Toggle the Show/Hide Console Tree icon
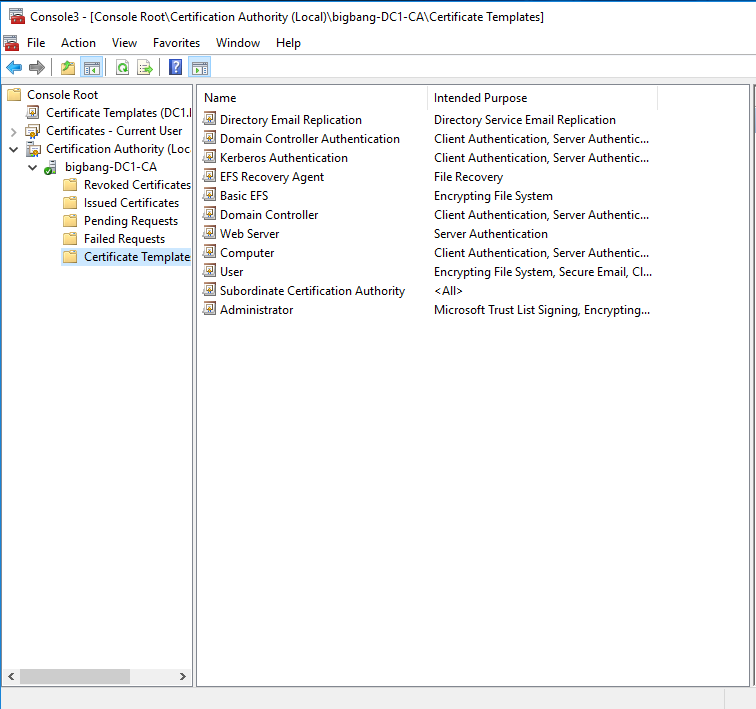The height and width of the screenshot is (709, 756). point(92,67)
